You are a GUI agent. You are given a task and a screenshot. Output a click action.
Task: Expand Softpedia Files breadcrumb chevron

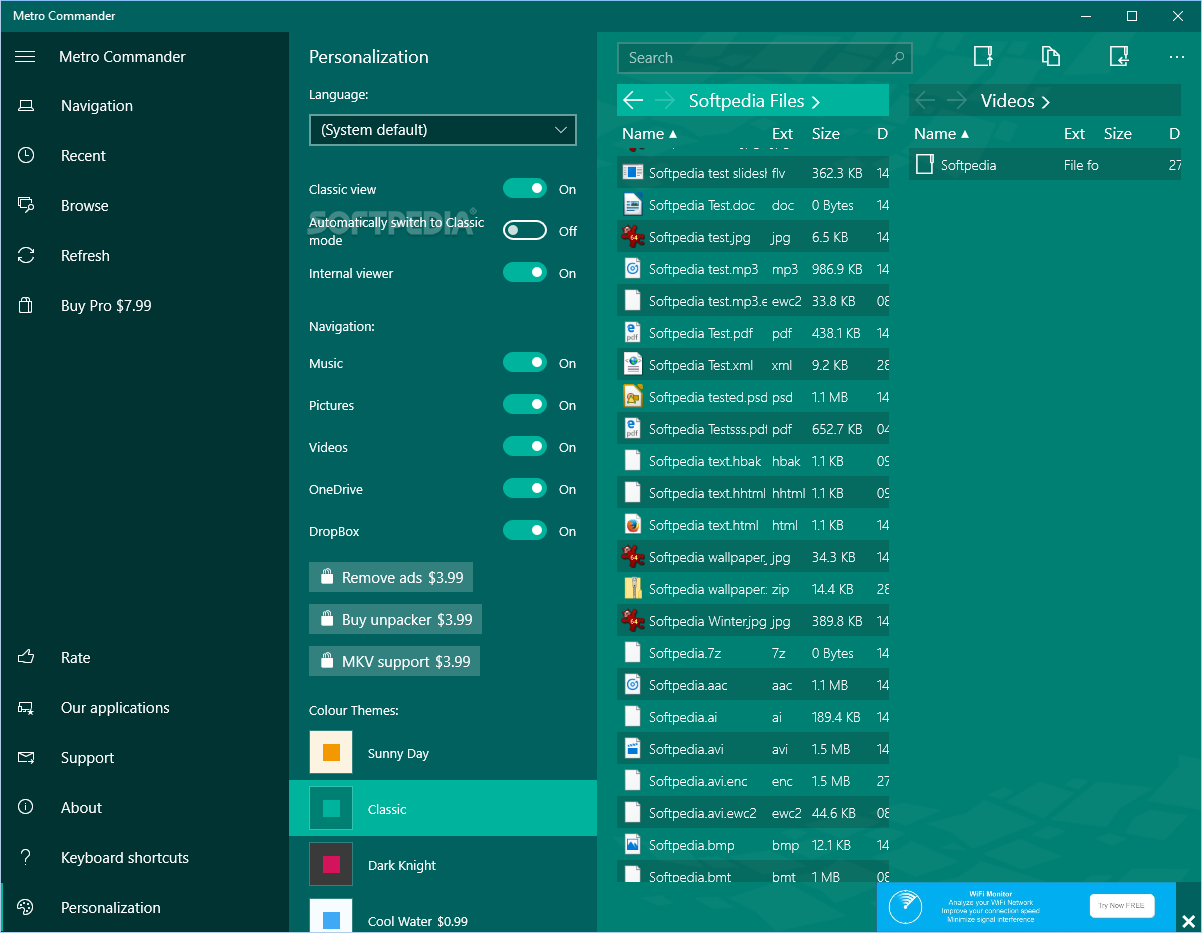click(x=816, y=102)
